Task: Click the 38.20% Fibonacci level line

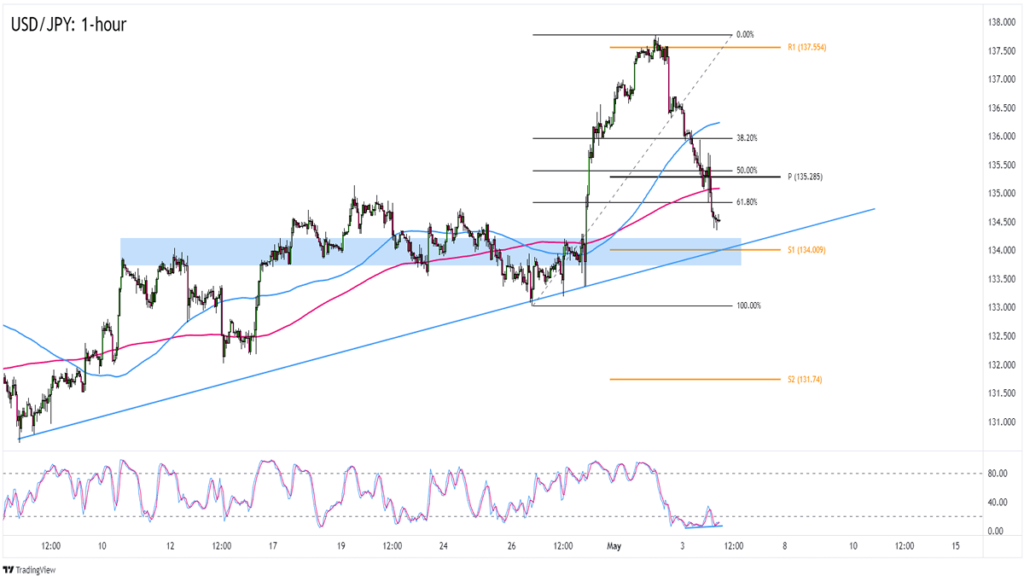Action: point(580,138)
